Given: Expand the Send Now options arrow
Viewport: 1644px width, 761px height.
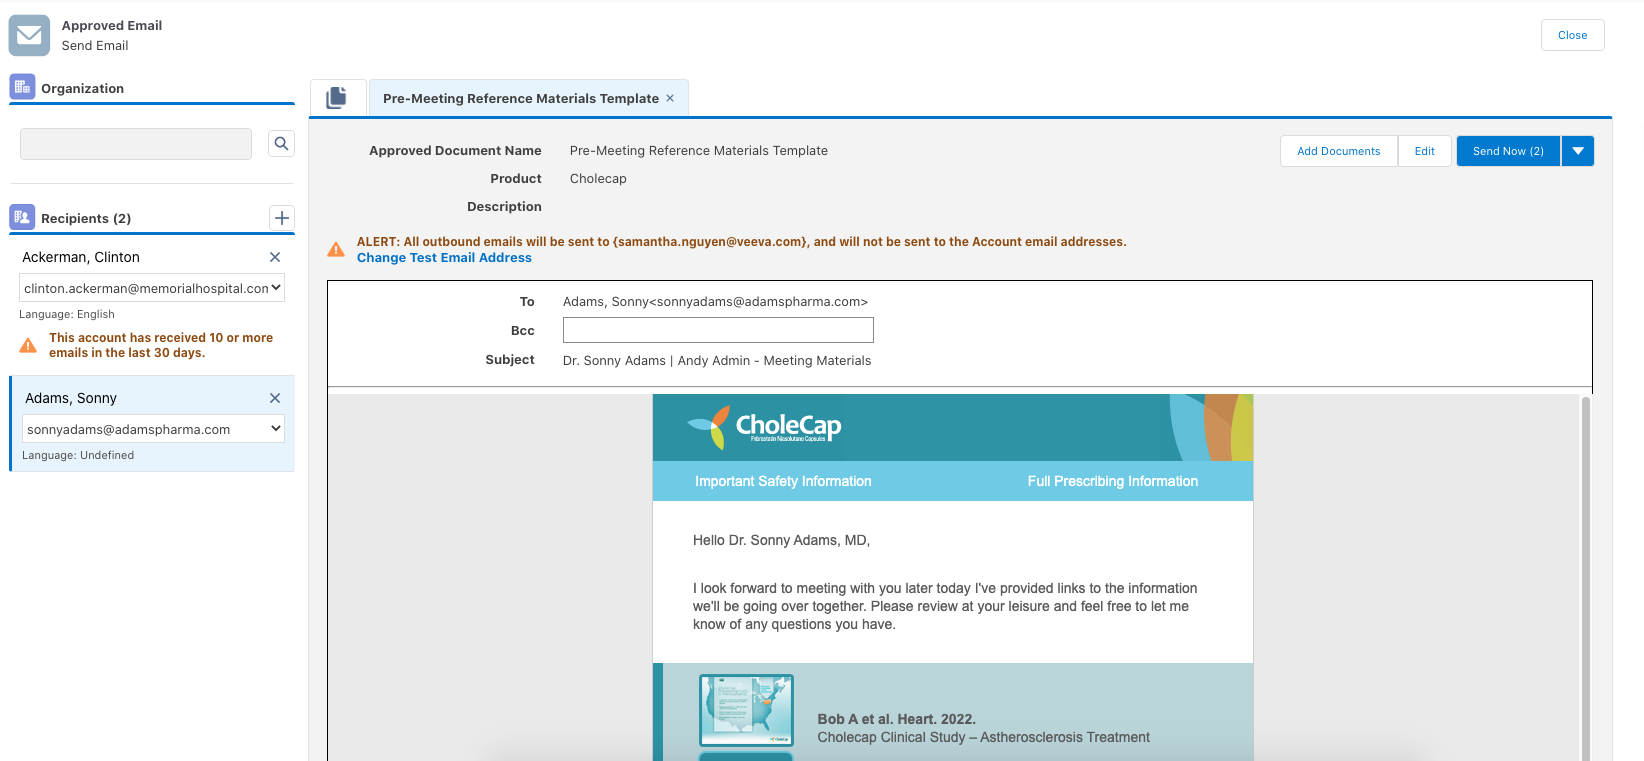Looking at the screenshot, I should pos(1577,151).
